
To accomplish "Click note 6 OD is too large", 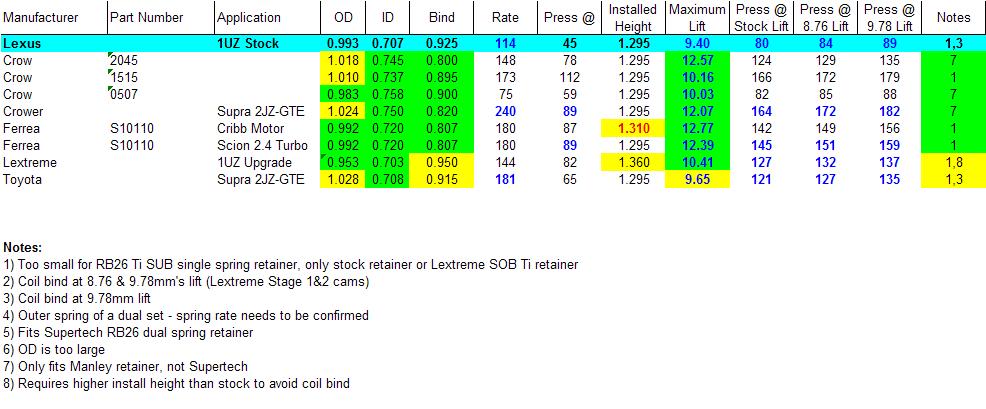I will pyautogui.click(x=55, y=349).
